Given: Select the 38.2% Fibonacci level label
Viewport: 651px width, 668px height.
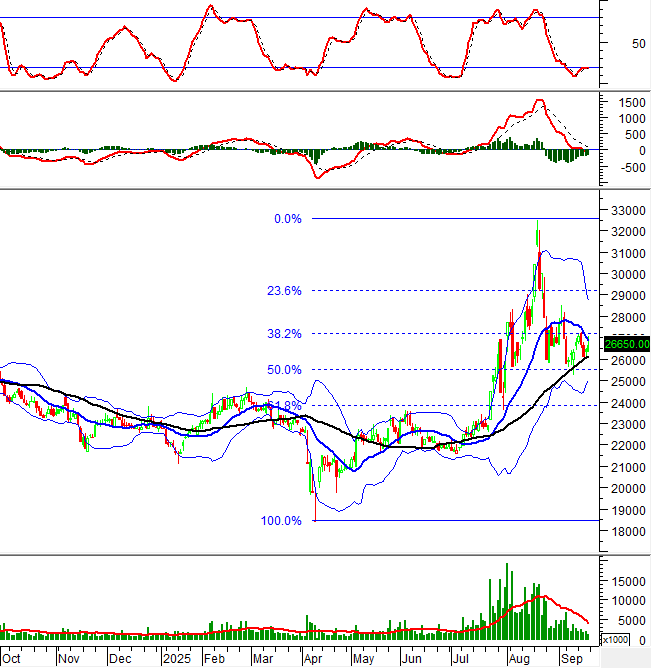Looking at the screenshot, I should (x=284, y=334).
